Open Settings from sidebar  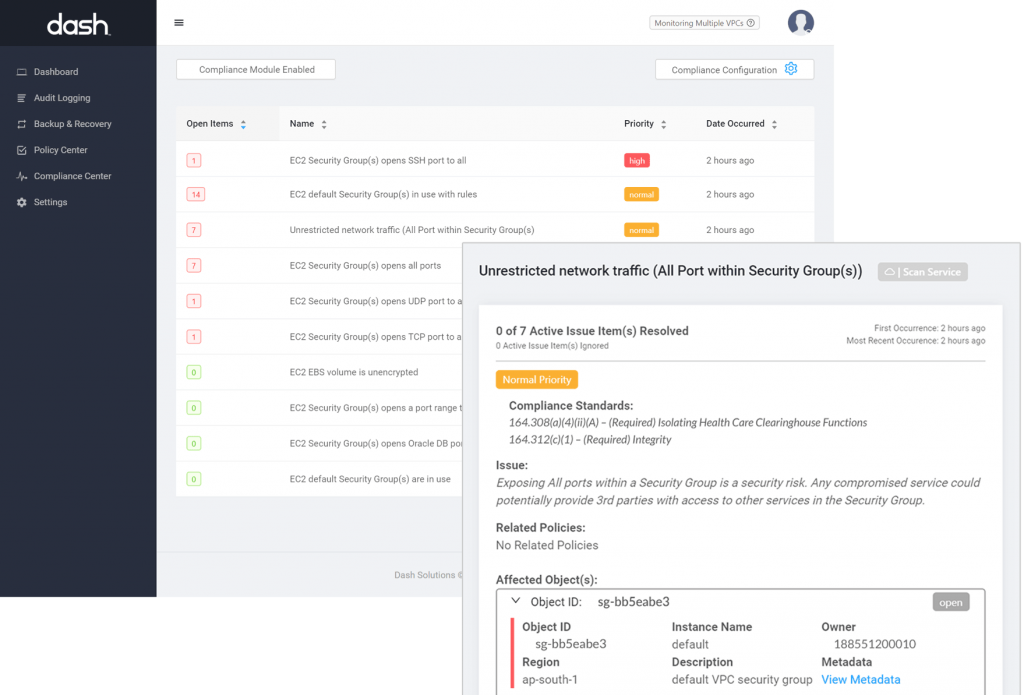[50, 202]
